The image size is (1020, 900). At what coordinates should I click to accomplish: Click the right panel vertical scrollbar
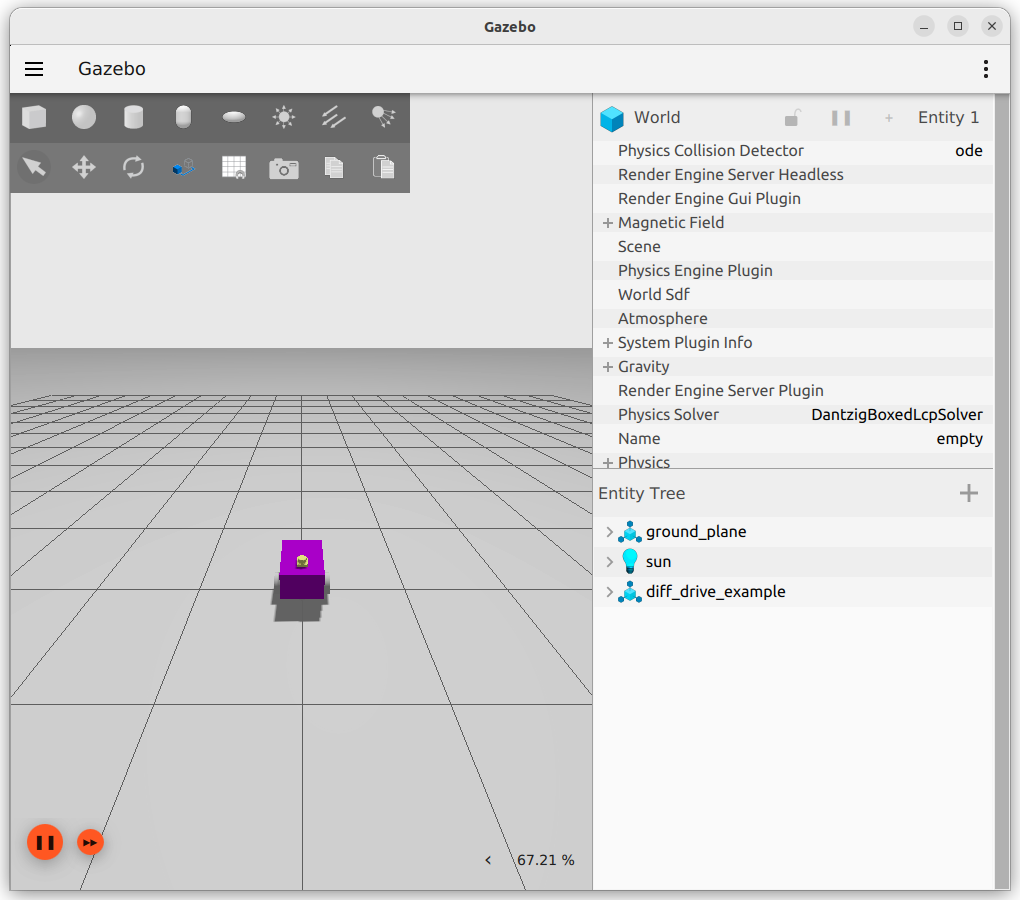tap(1002, 492)
